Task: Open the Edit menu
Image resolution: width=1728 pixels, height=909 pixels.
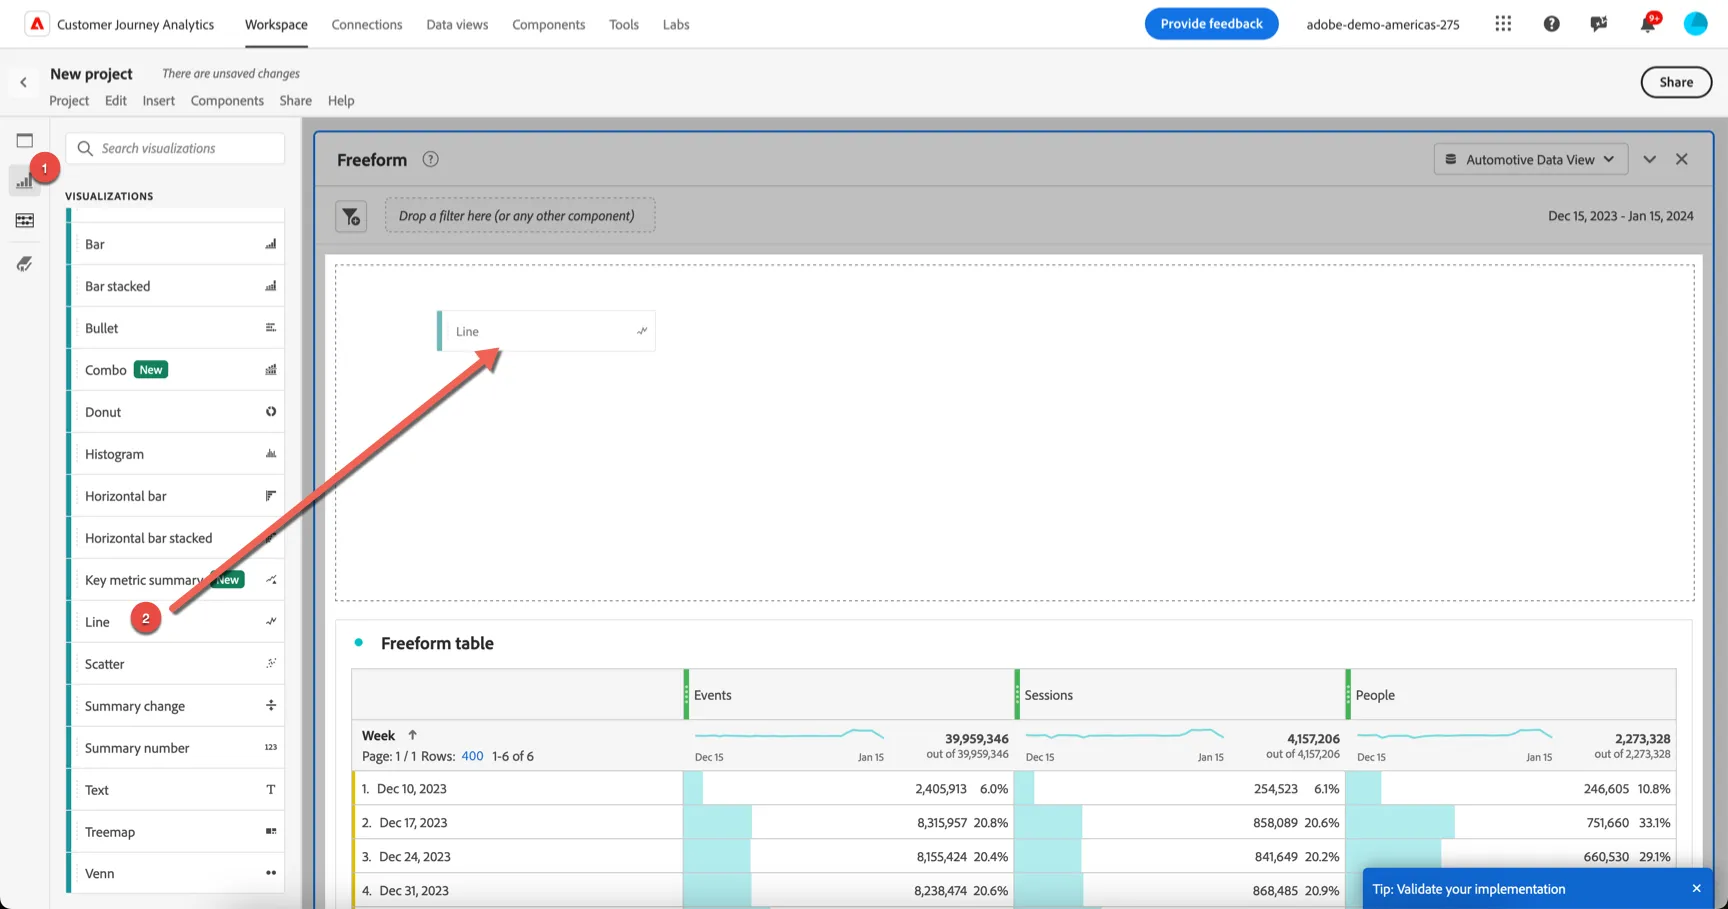Action: click(x=116, y=100)
